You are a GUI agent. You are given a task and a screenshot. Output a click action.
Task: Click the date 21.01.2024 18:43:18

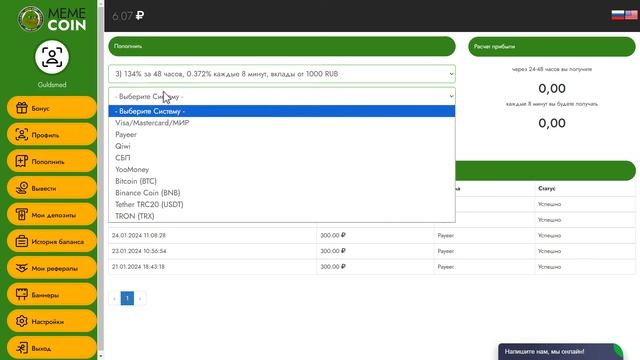138,267
